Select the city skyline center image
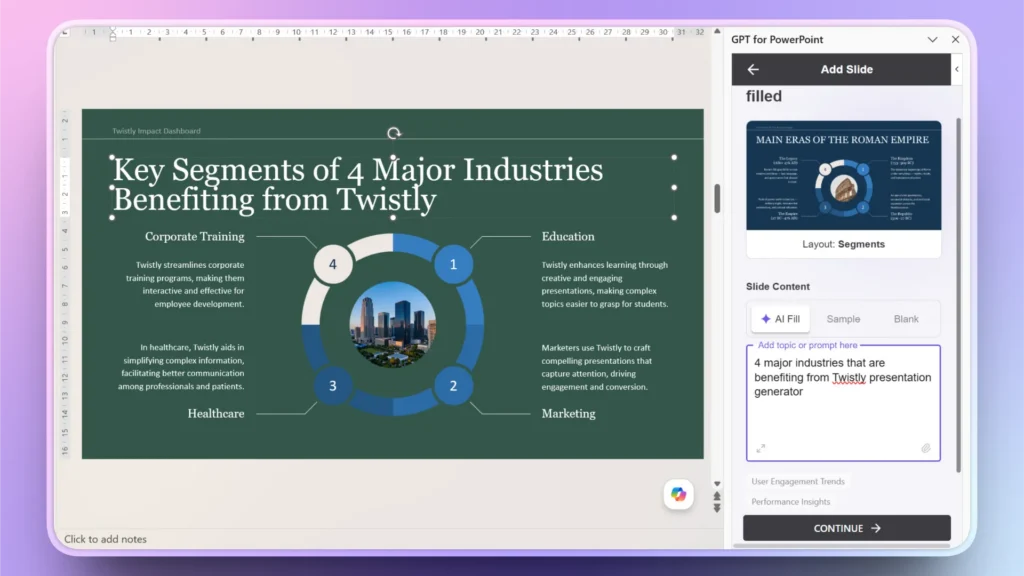The height and width of the screenshot is (576, 1024). click(x=392, y=325)
